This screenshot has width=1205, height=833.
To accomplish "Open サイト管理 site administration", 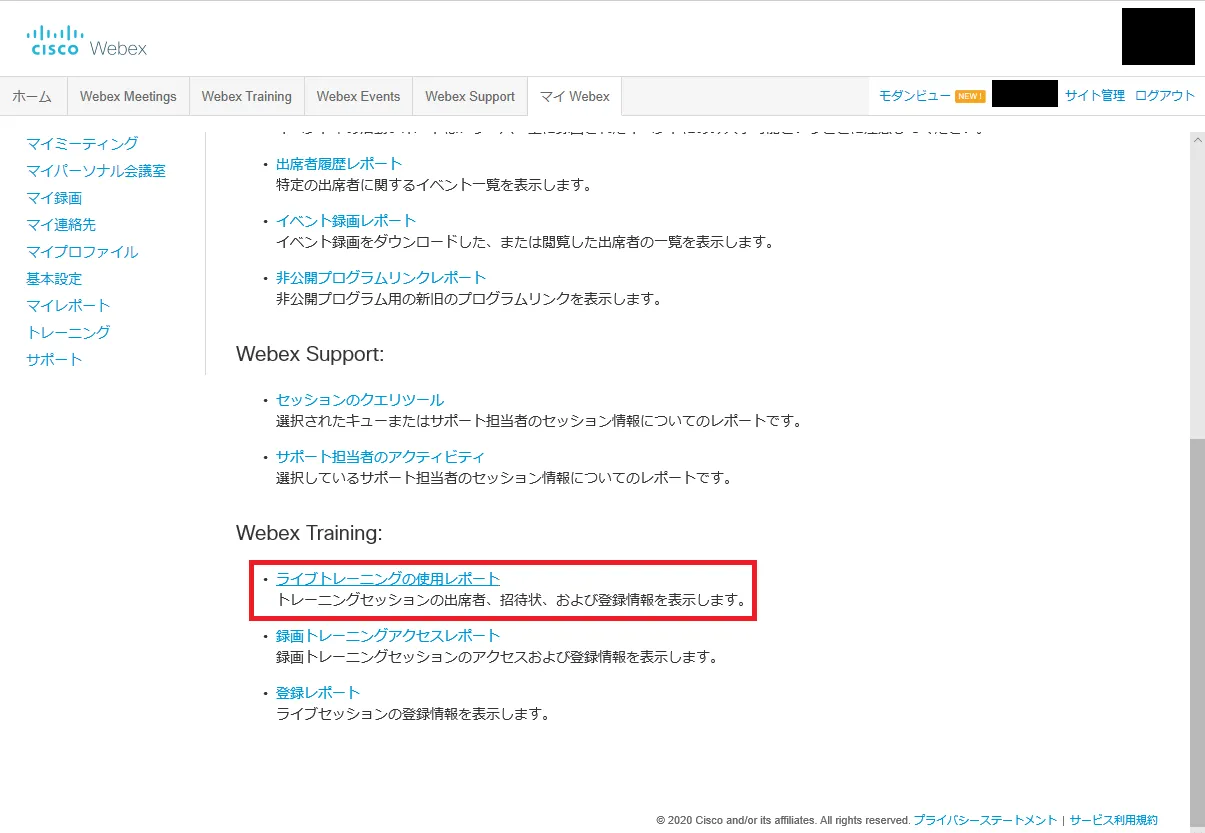I will point(1094,96).
